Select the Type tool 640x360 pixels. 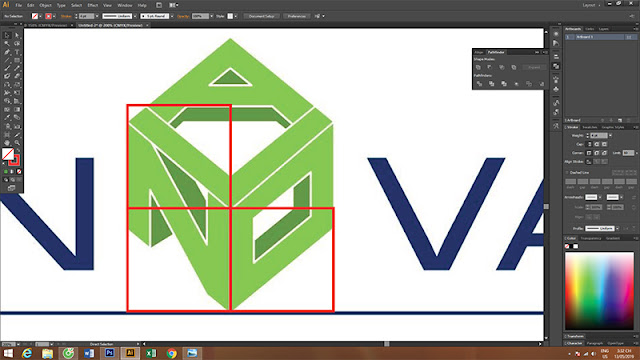point(17,52)
